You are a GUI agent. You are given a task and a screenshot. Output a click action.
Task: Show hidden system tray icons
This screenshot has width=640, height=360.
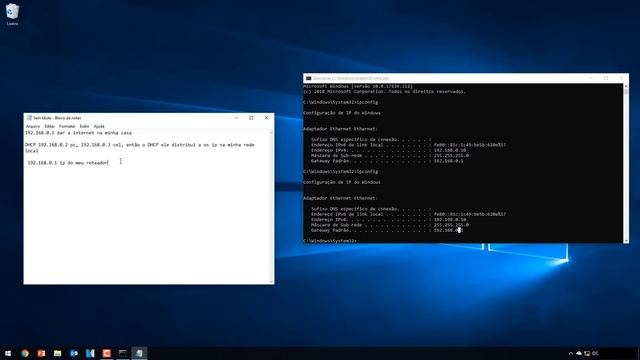pyautogui.click(x=571, y=353)
